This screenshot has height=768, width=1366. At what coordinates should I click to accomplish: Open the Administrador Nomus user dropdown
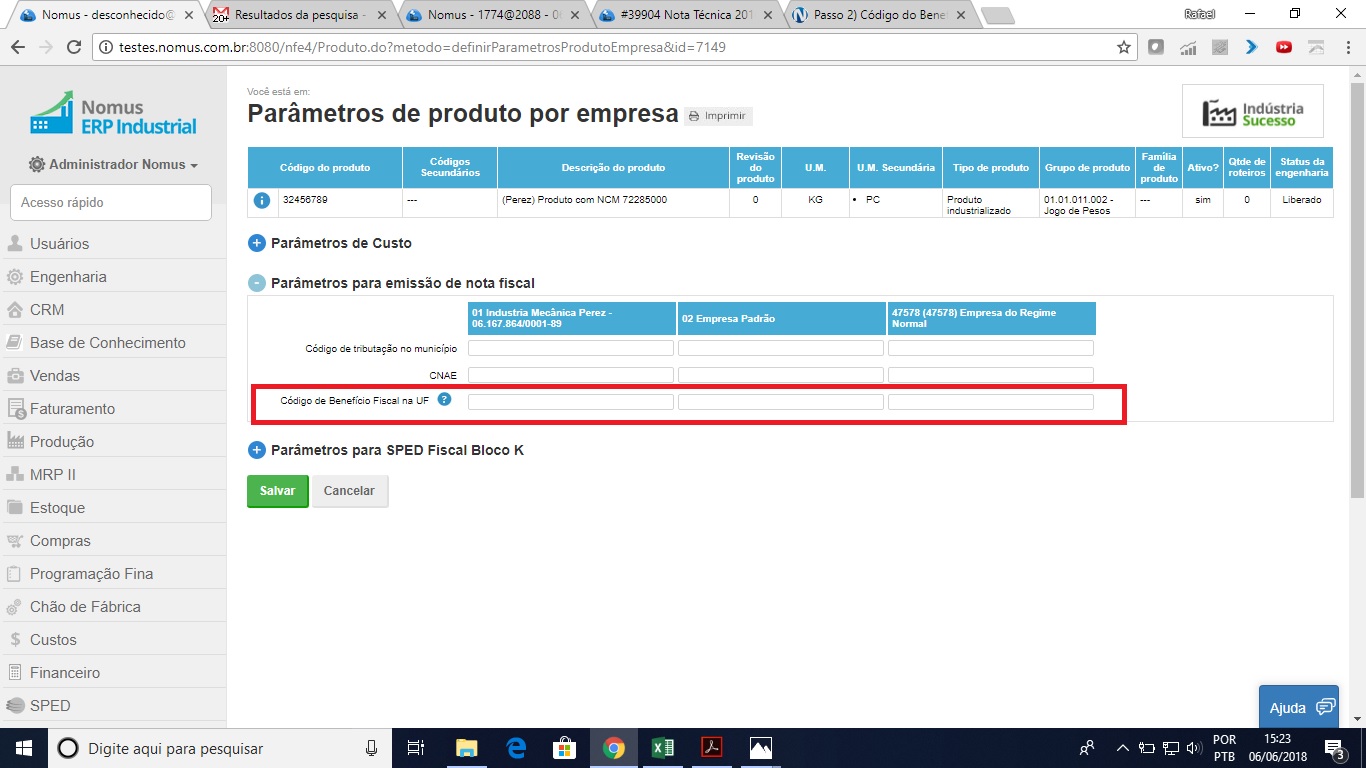point(113,164)
